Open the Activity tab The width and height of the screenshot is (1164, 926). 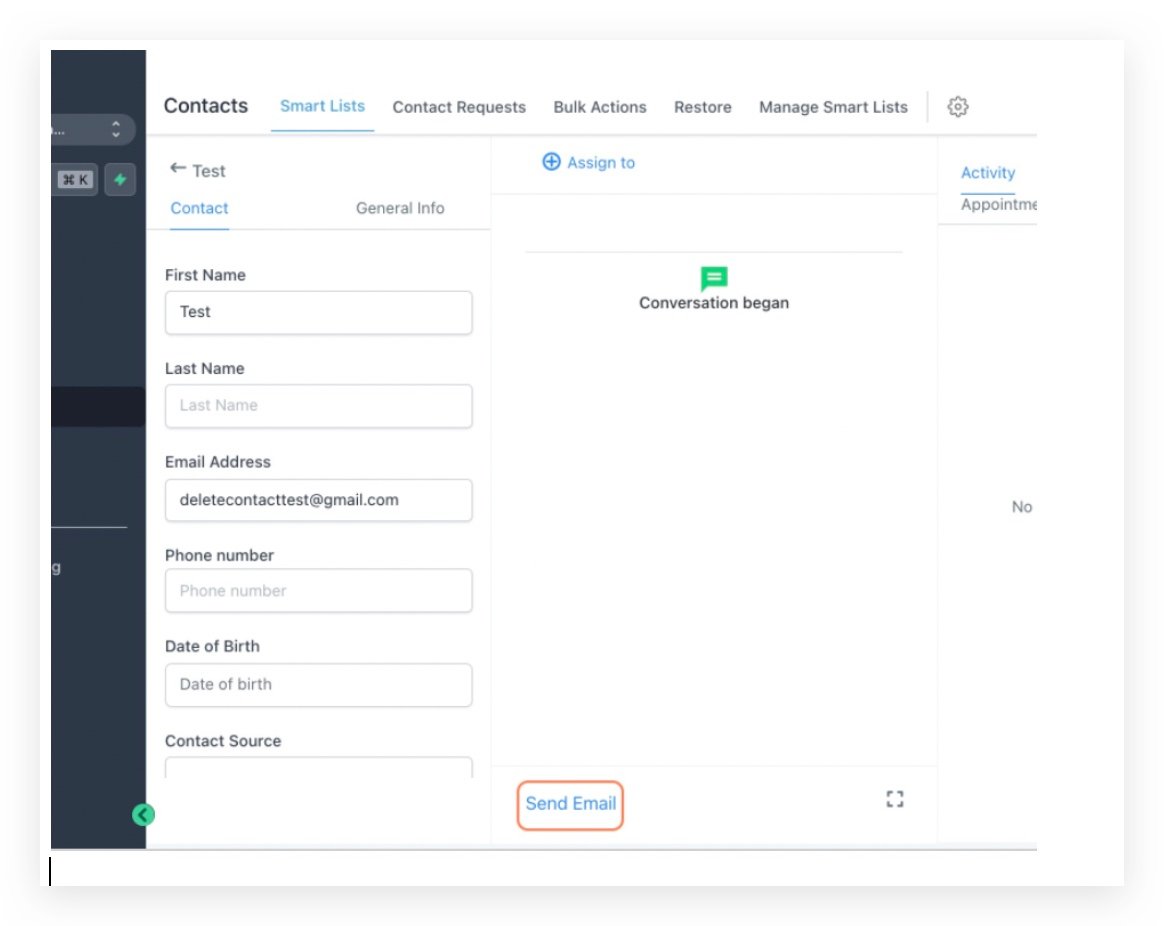[x=988, y=173]
